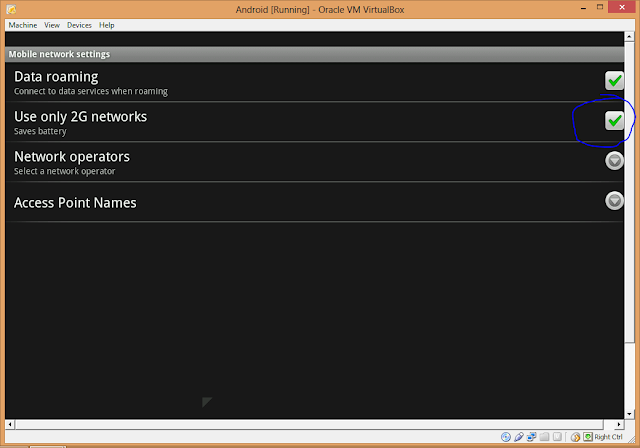The height and width of the screenshot is (448, 640).
Task: Click the horizontal scrollbar right arrow
Action: coord(619,424)
